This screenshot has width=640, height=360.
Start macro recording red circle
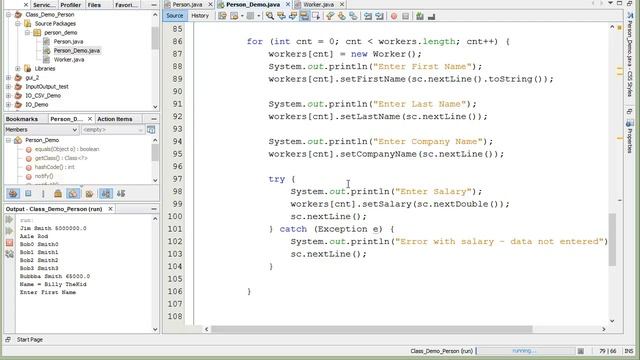click(x=394, y=16)
